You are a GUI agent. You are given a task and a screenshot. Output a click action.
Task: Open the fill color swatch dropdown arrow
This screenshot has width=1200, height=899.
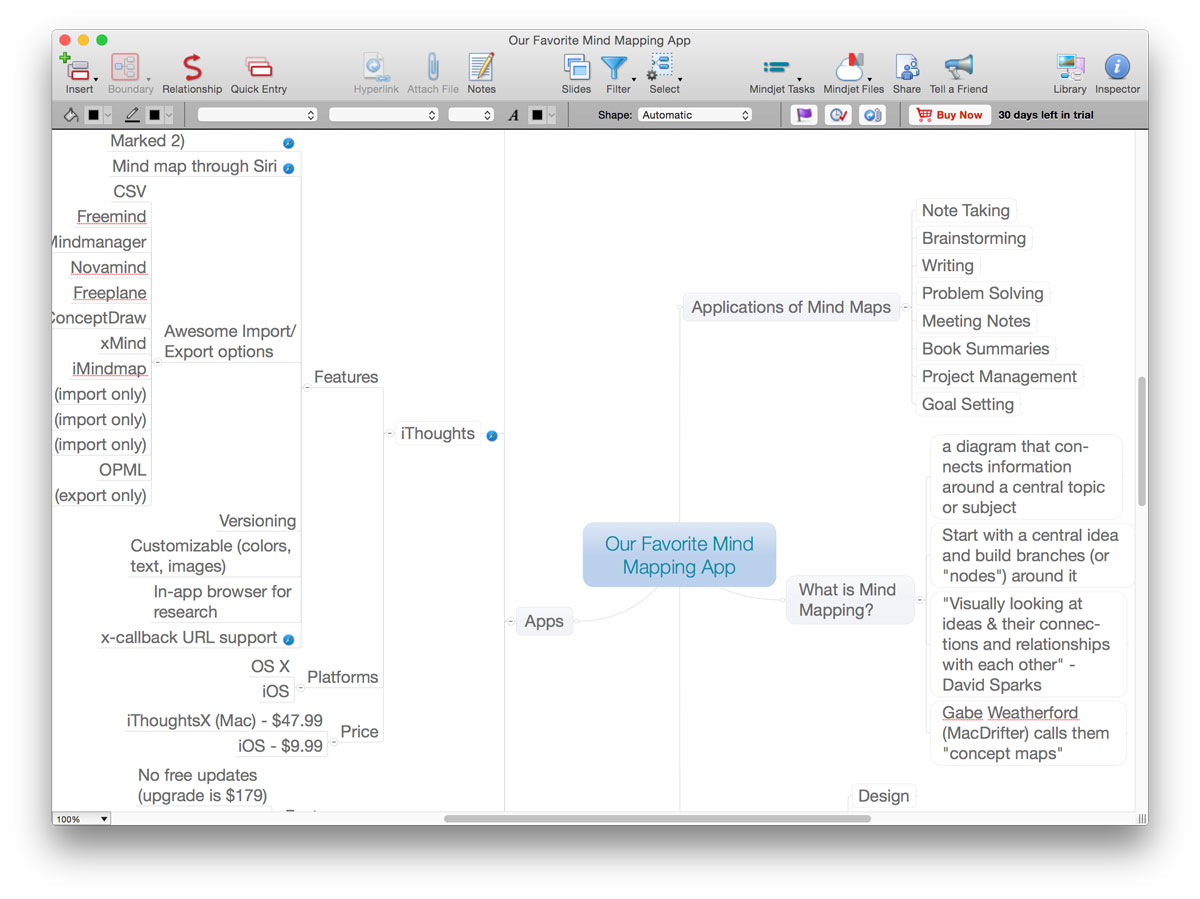pyautogui.click(x=108, y=115)
